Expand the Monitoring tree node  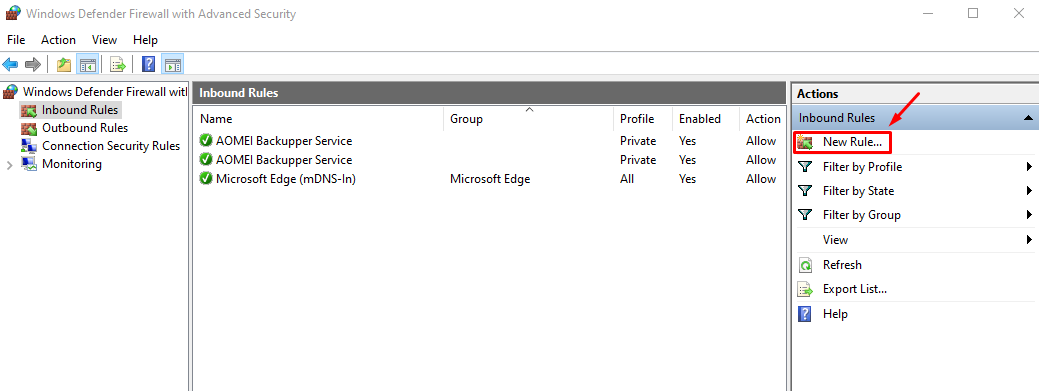pos(9,165)
